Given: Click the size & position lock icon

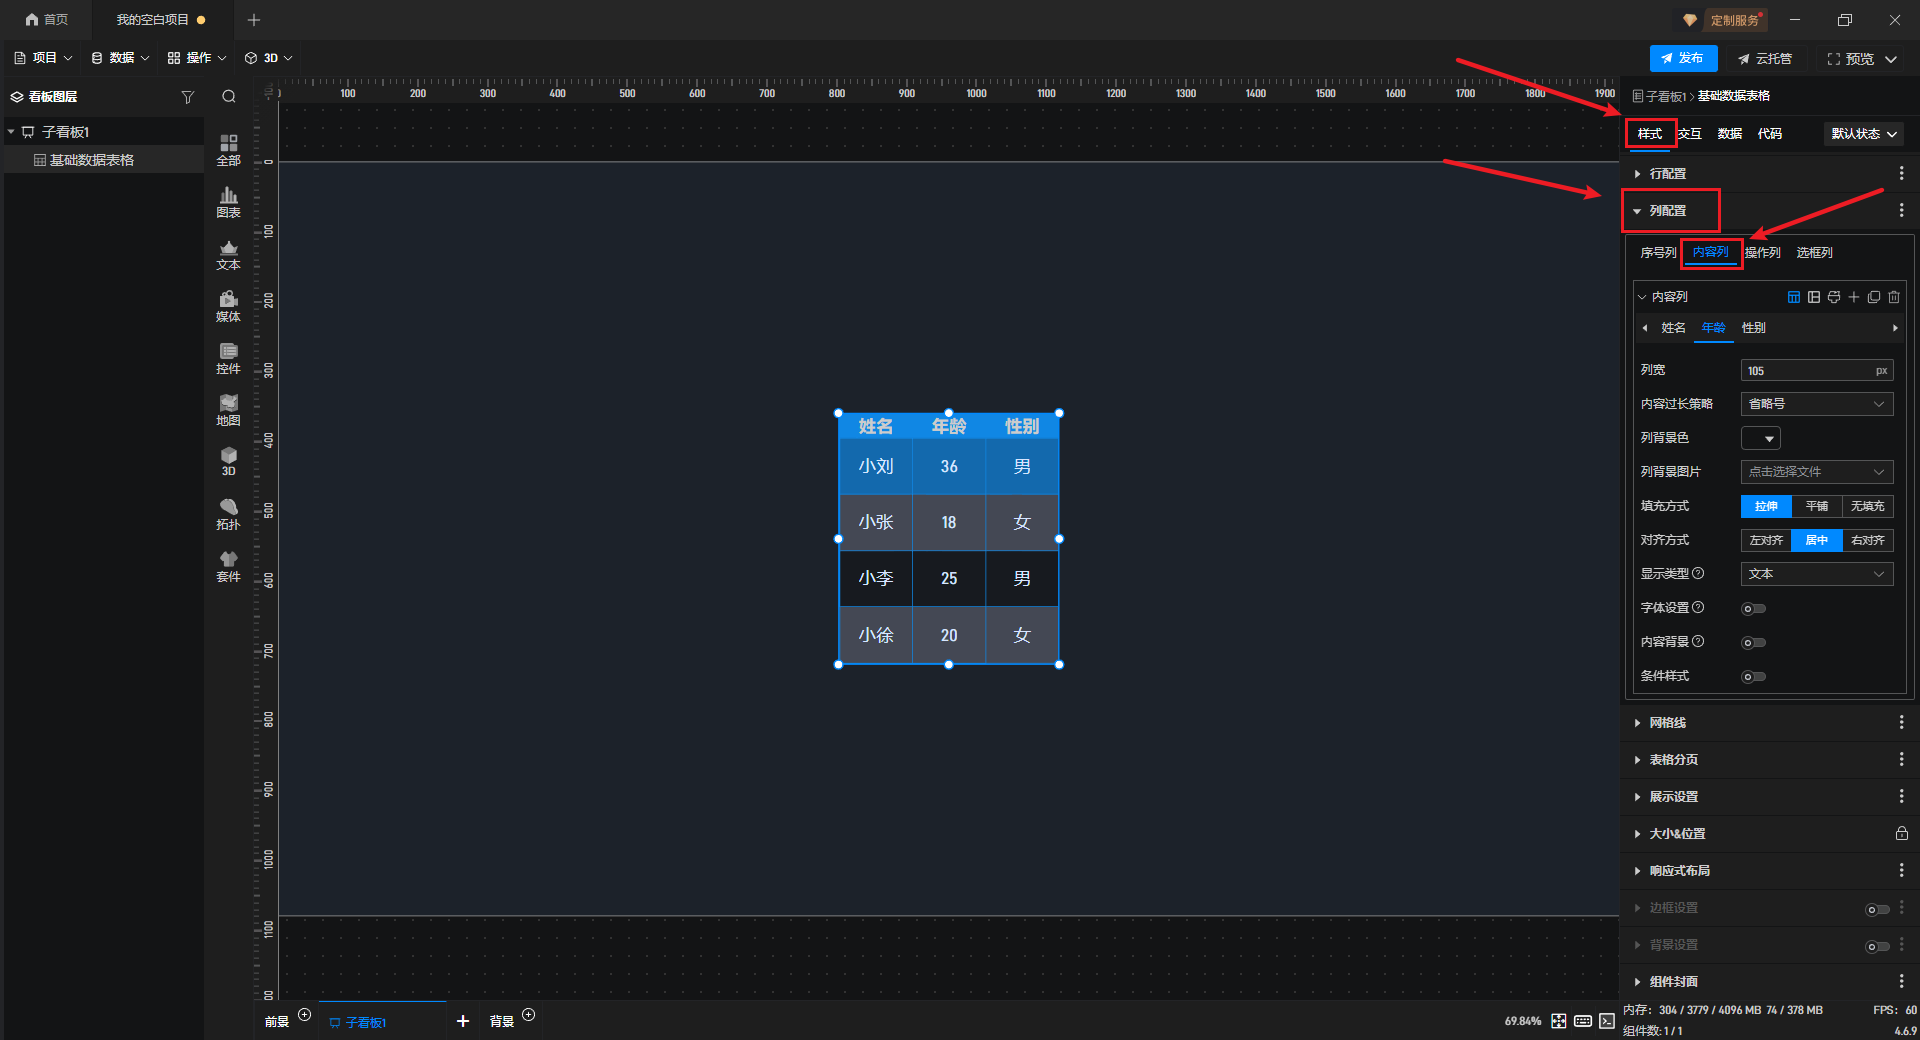Looking at the screenshot, I should tap(1901, 834).
